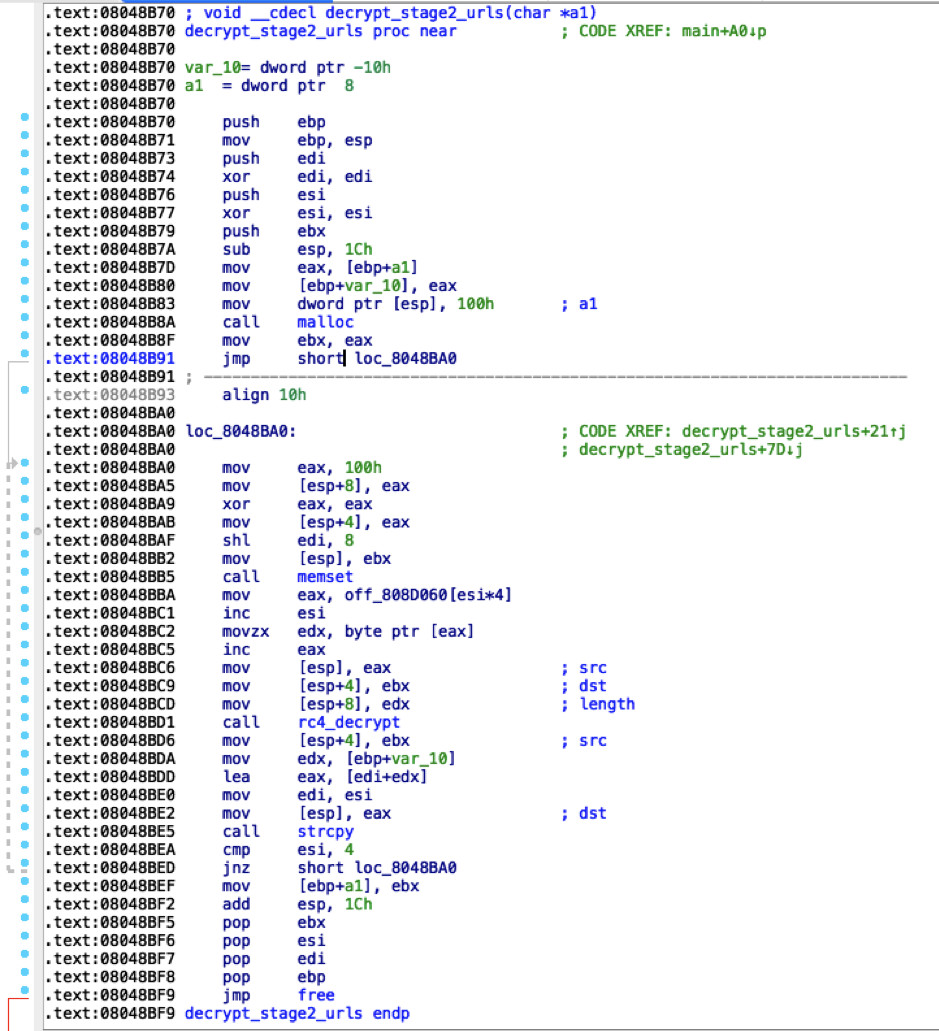Toggle breakpoint dot beside call malloc line
The width and height of the screenshot is (939, 1031).
[25, 318]
